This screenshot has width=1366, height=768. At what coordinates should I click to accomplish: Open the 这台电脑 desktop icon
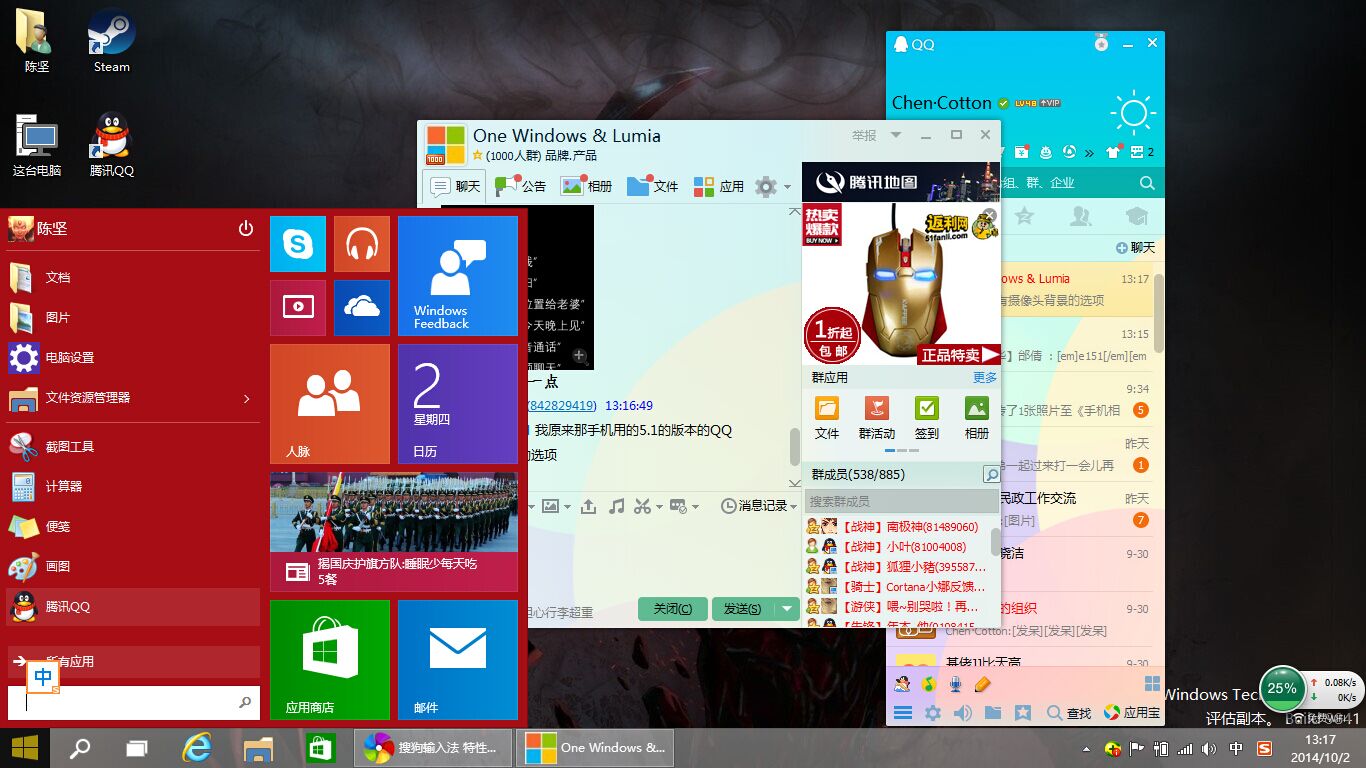click(37, 146)
